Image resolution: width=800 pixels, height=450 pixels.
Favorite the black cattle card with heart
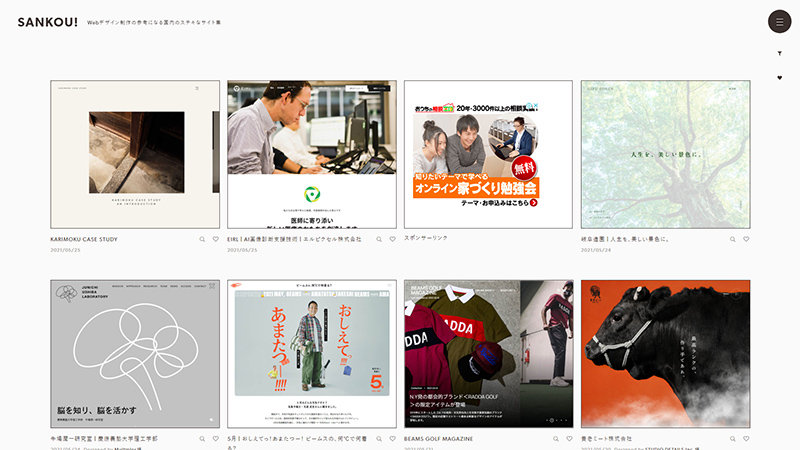[x=746, y=438]
